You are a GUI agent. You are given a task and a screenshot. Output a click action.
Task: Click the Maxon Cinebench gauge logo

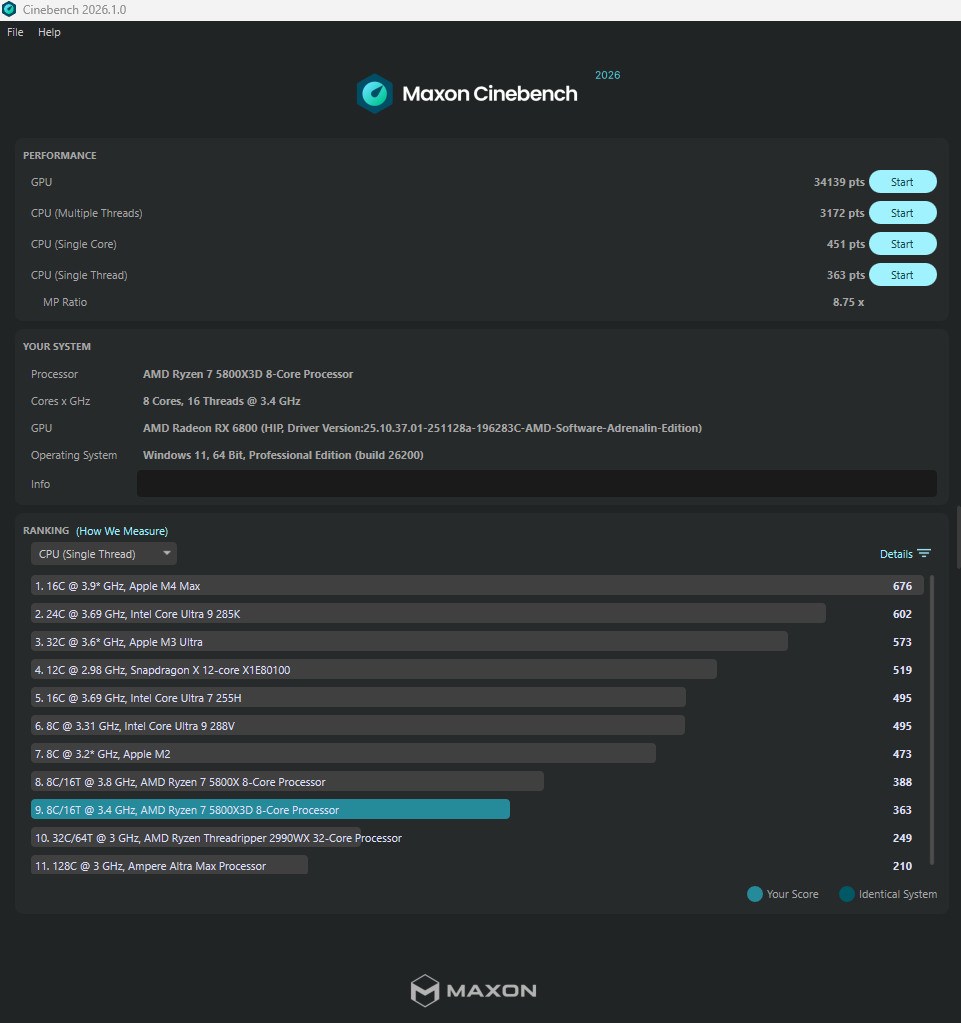coord(374,93)
